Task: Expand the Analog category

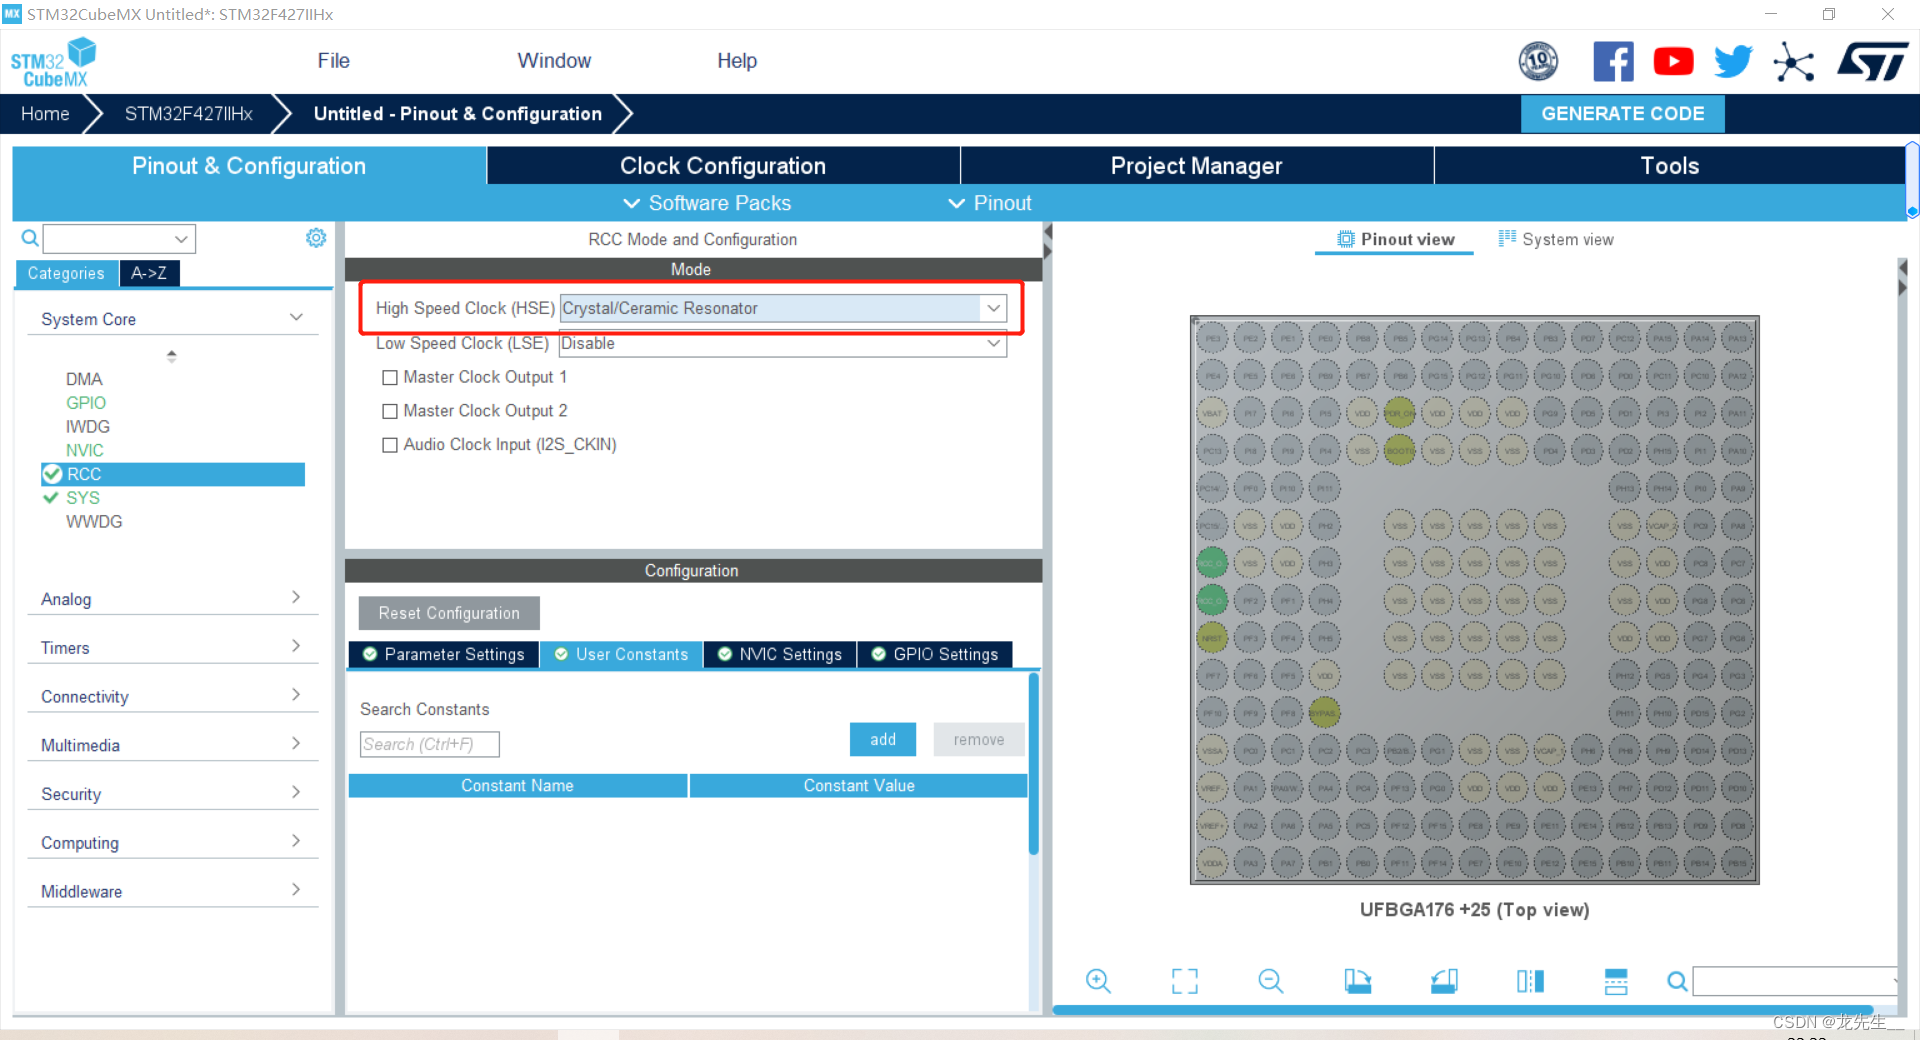Action: 296,598
